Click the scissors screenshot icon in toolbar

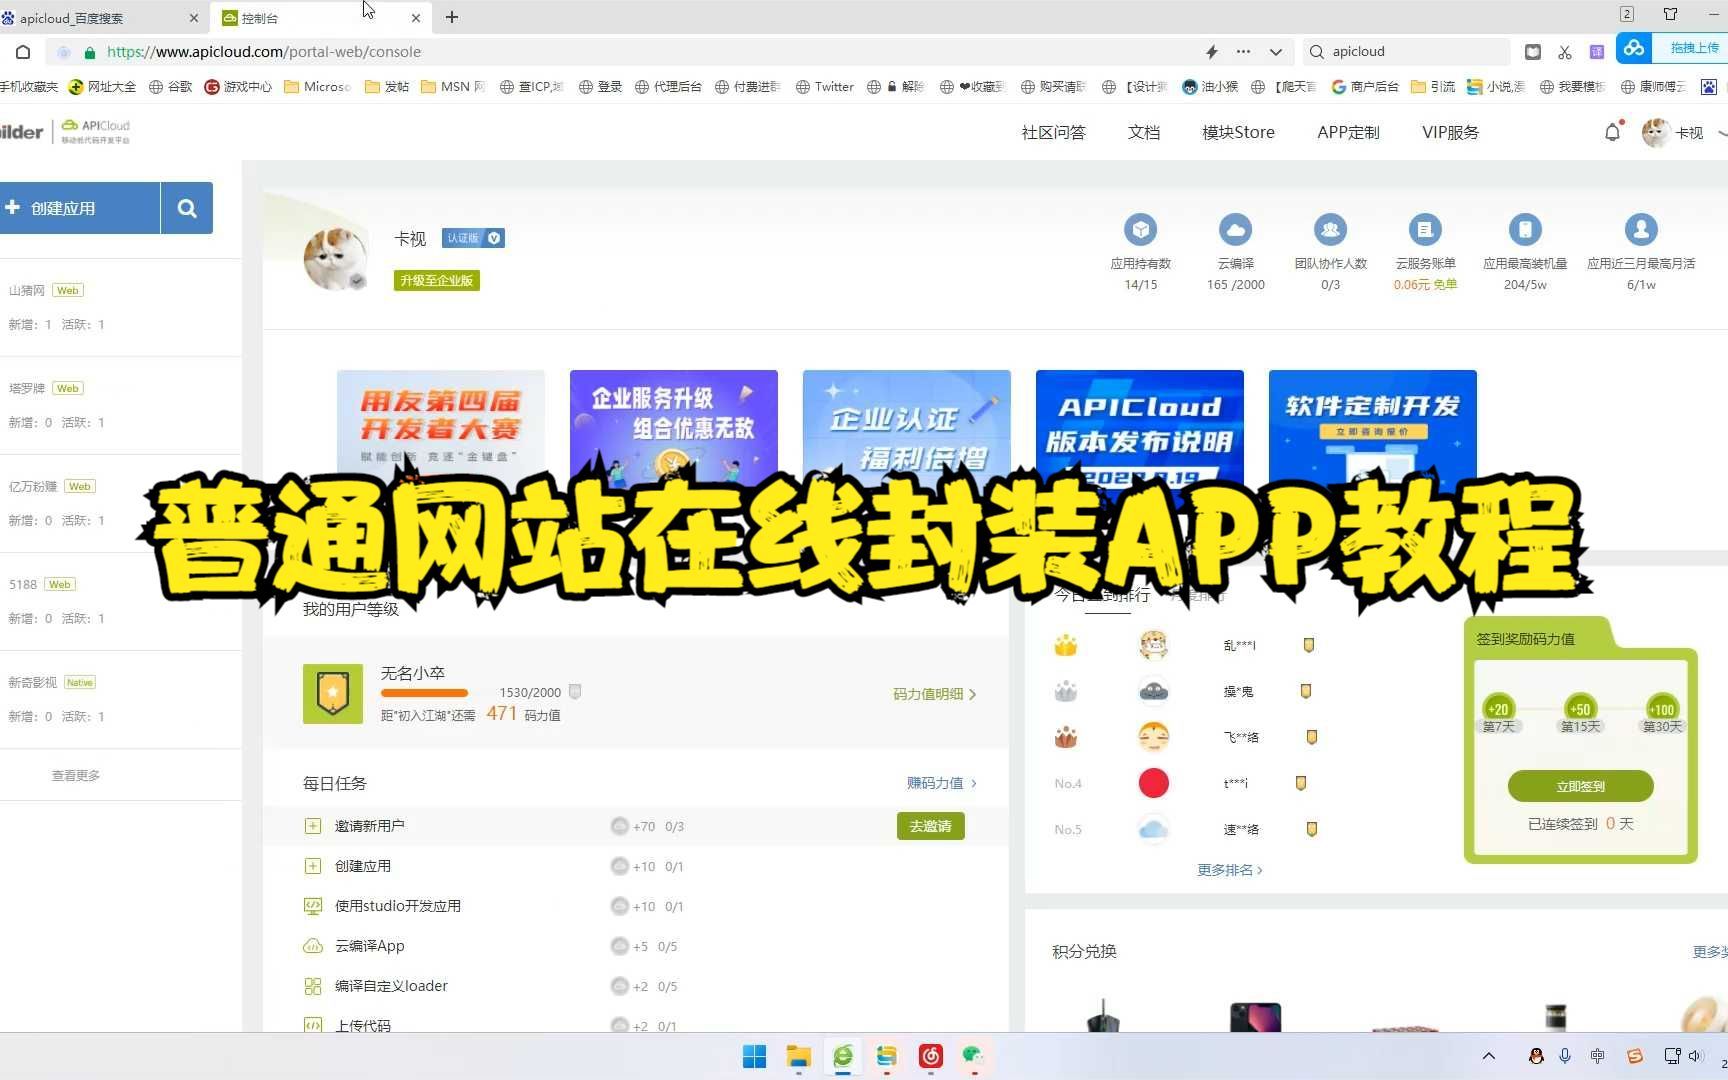[1565, 52]
